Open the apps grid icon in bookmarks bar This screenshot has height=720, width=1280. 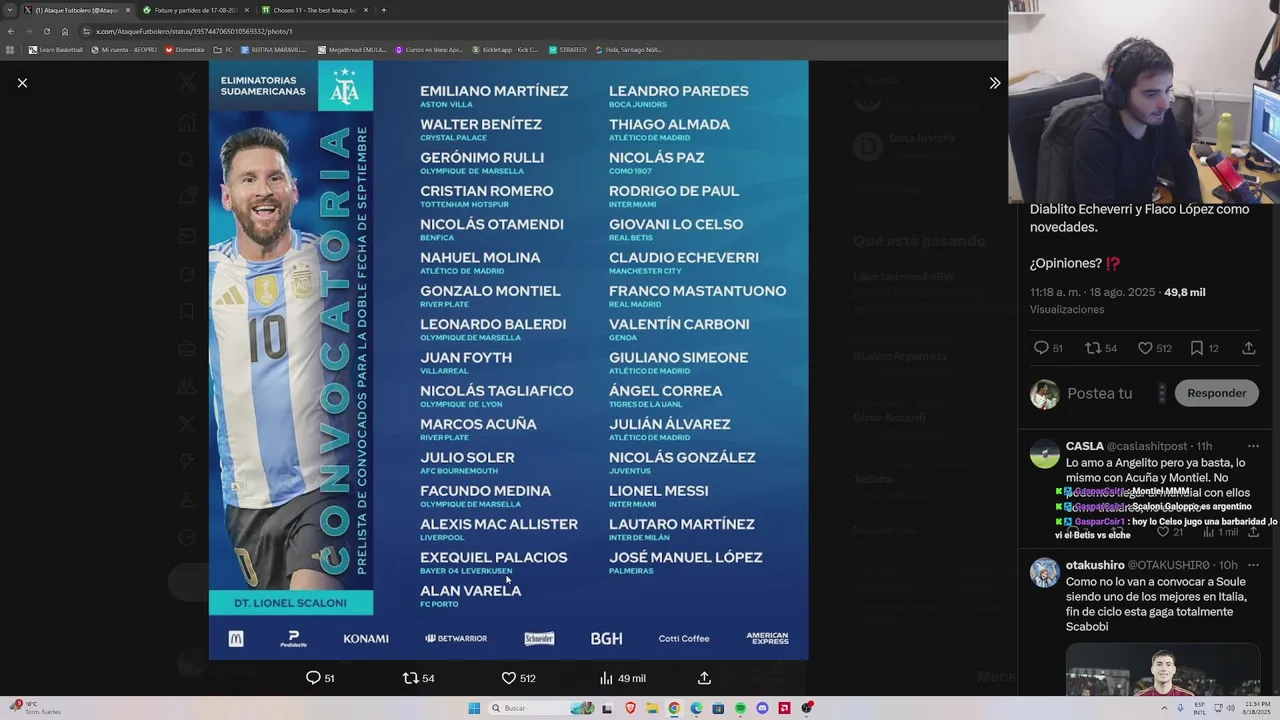tap(10, 49)
